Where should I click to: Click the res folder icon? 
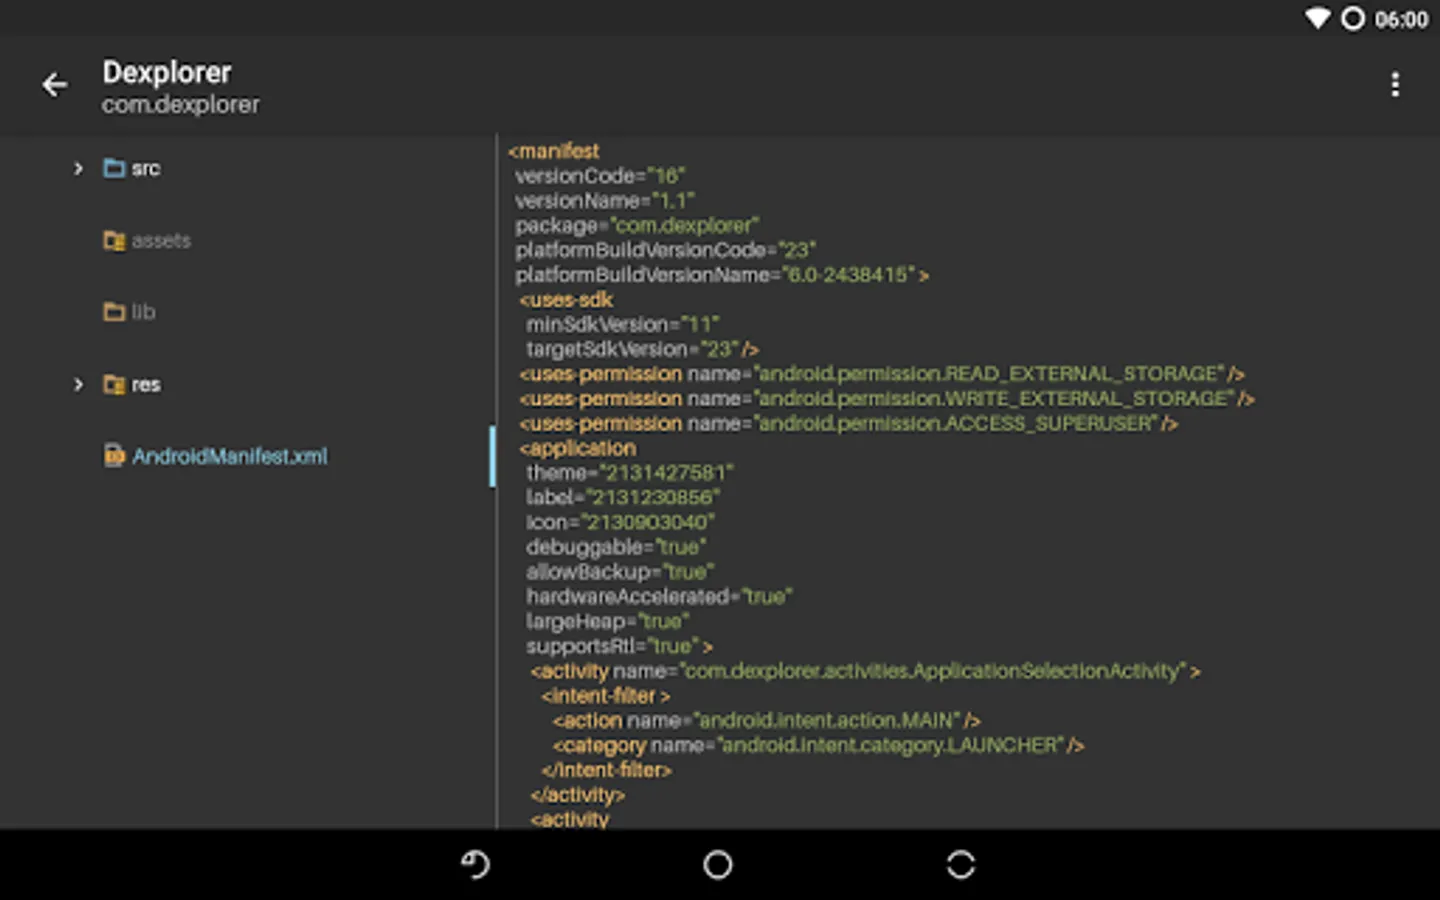coord(114,385)
